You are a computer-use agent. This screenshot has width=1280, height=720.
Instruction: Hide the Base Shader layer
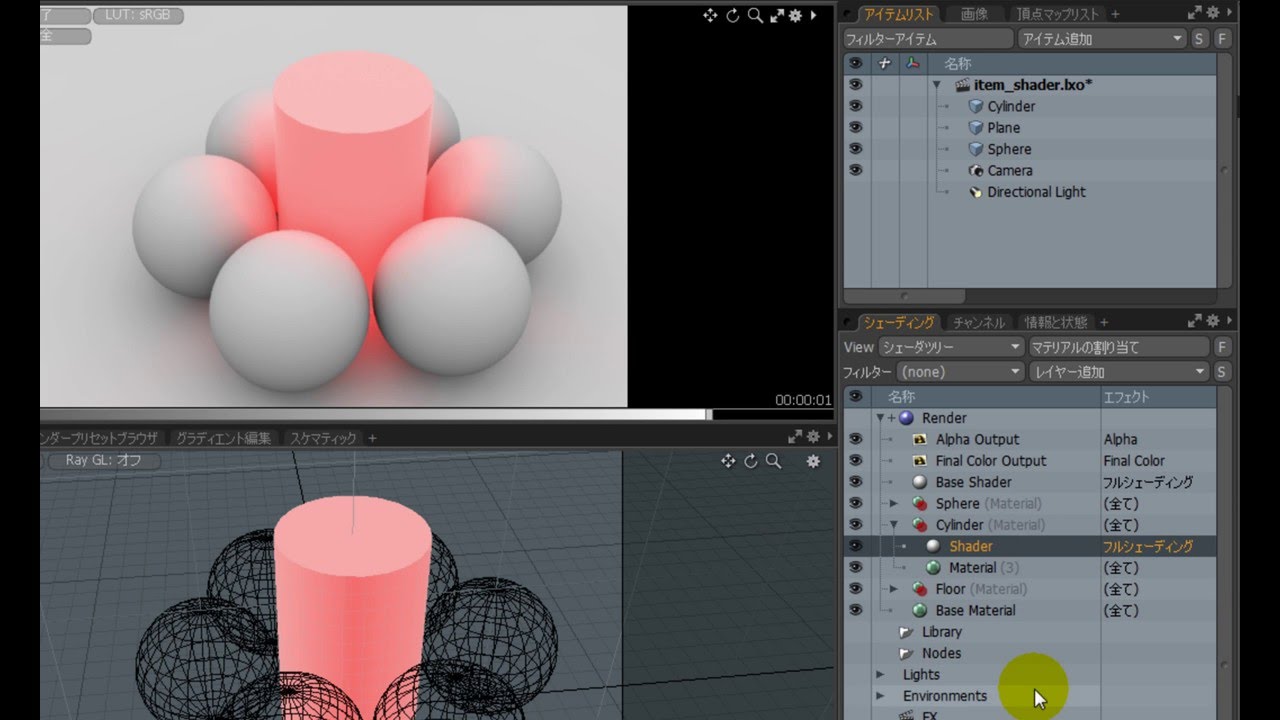click(856, 482)
